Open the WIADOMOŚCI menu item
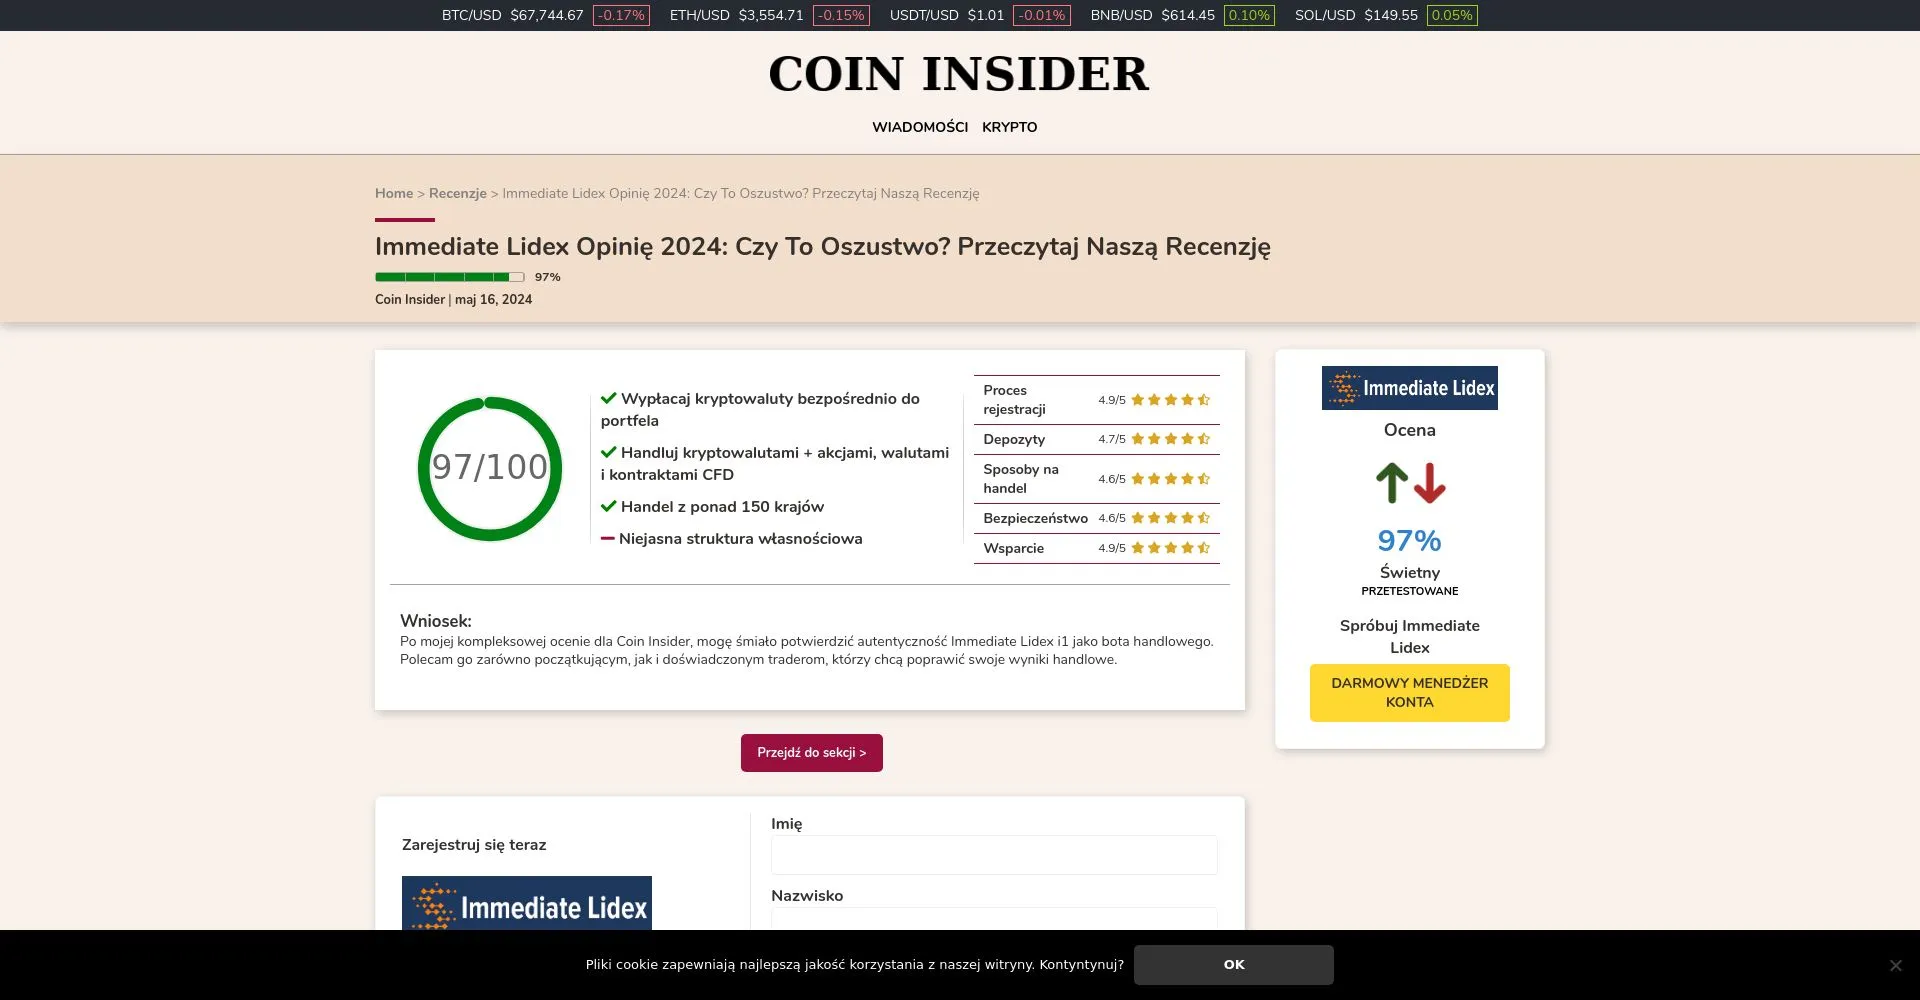Image resolution: width=1920 pixels, height=1000 pixels. [x=920, y=127]
